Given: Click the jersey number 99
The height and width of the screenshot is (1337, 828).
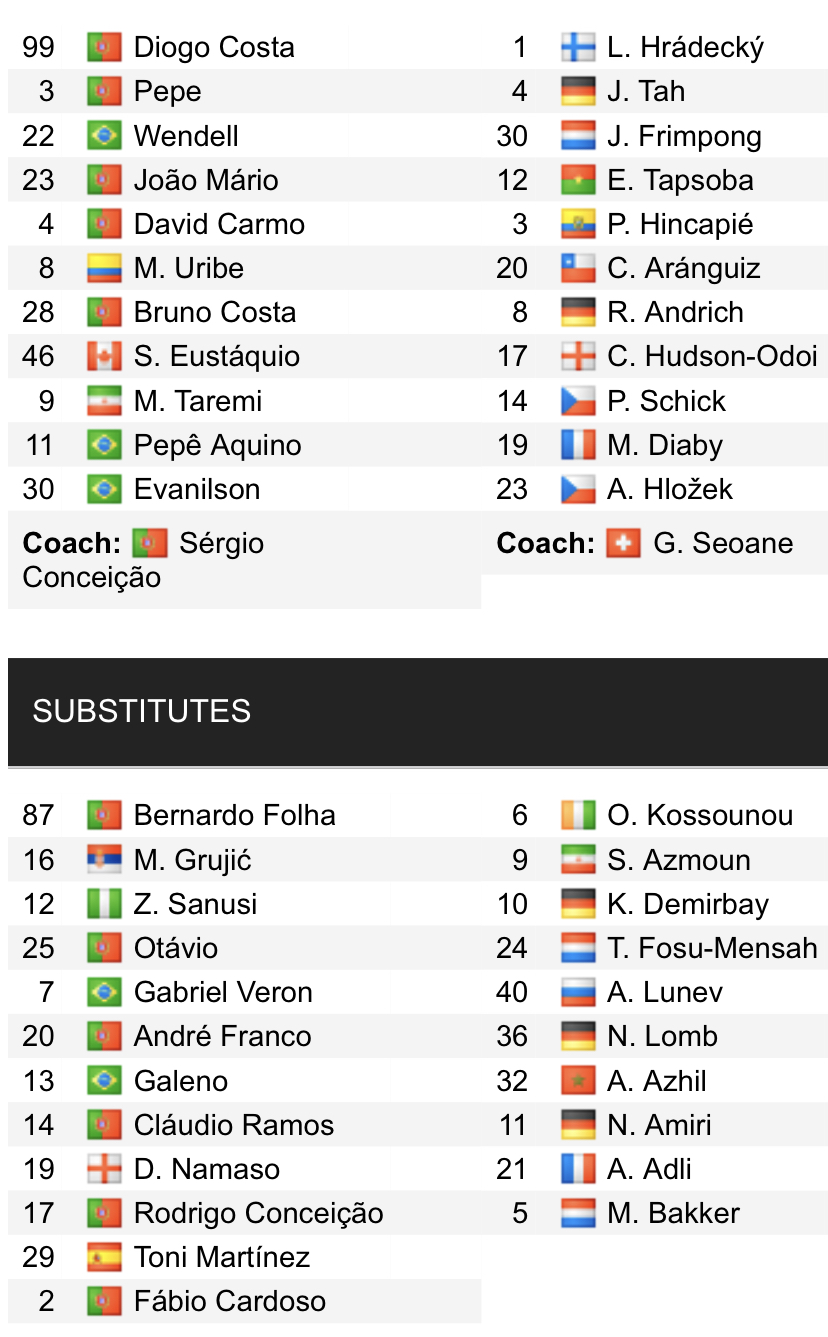Looking at the screenshot, I should coord(38,47).
